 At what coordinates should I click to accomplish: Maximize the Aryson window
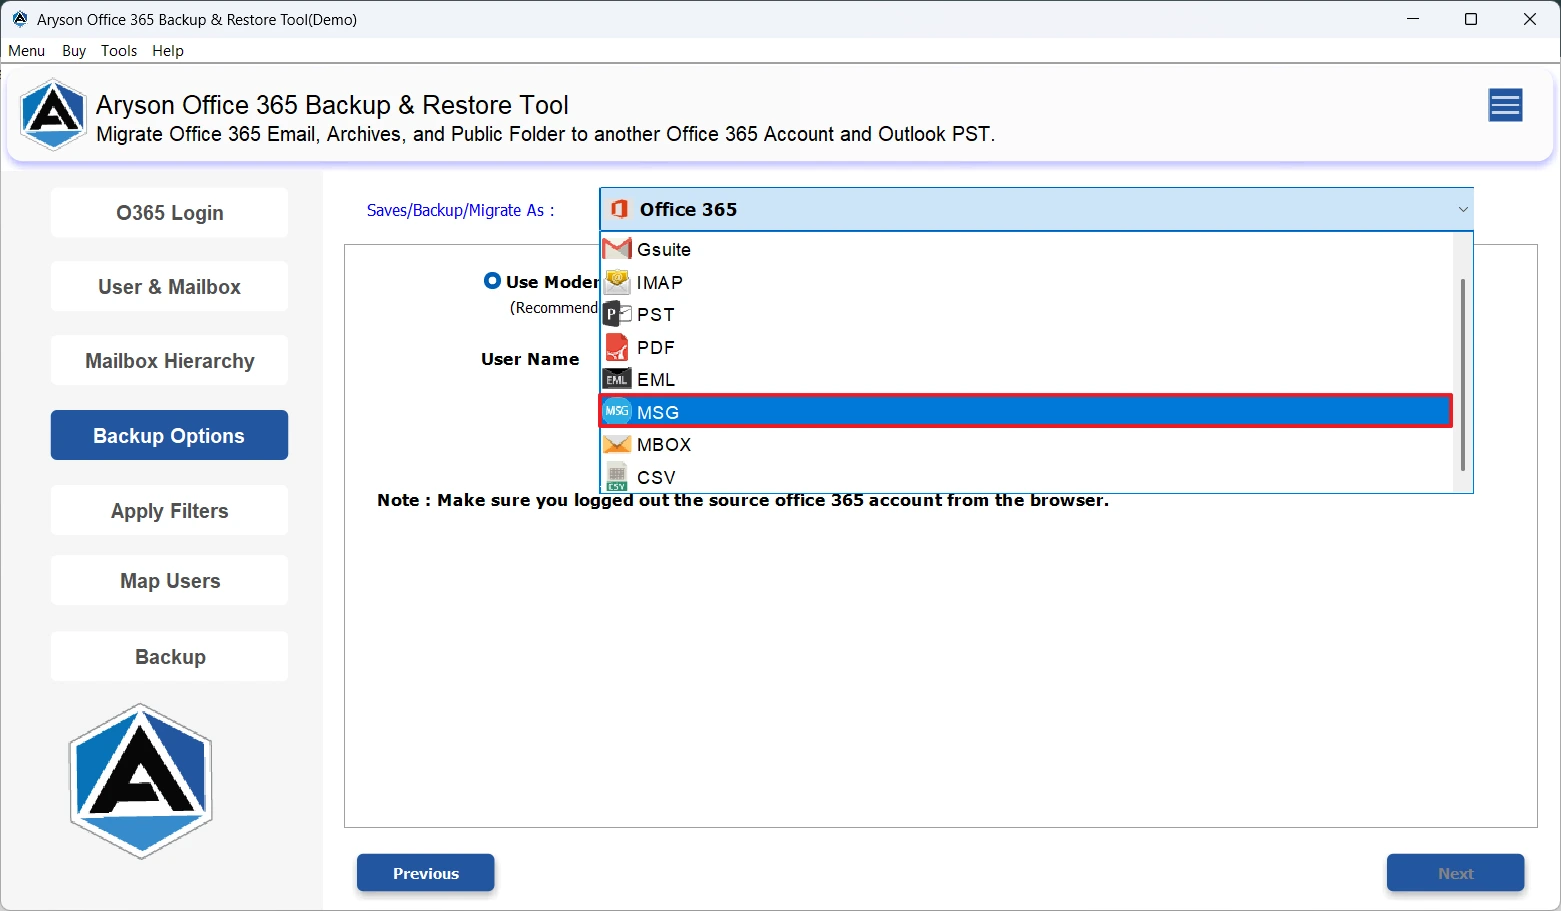pyautogui.click(x=1471, y=19)
